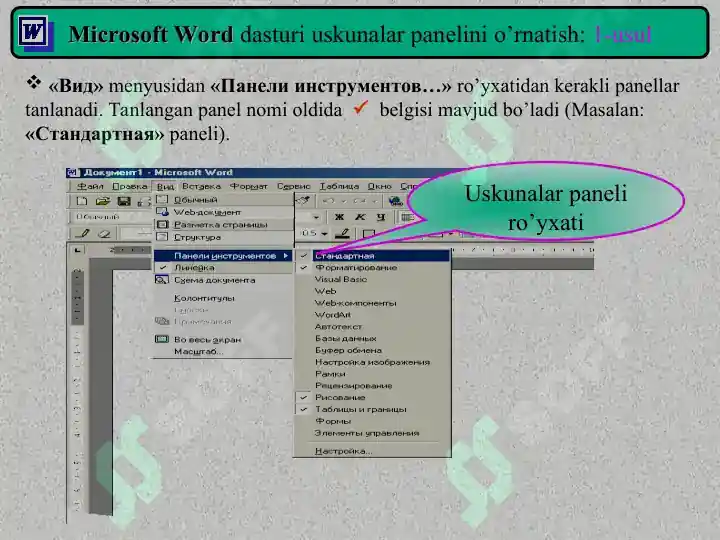
Task: Enable the Формы toolbar
Action: point(372,421)
